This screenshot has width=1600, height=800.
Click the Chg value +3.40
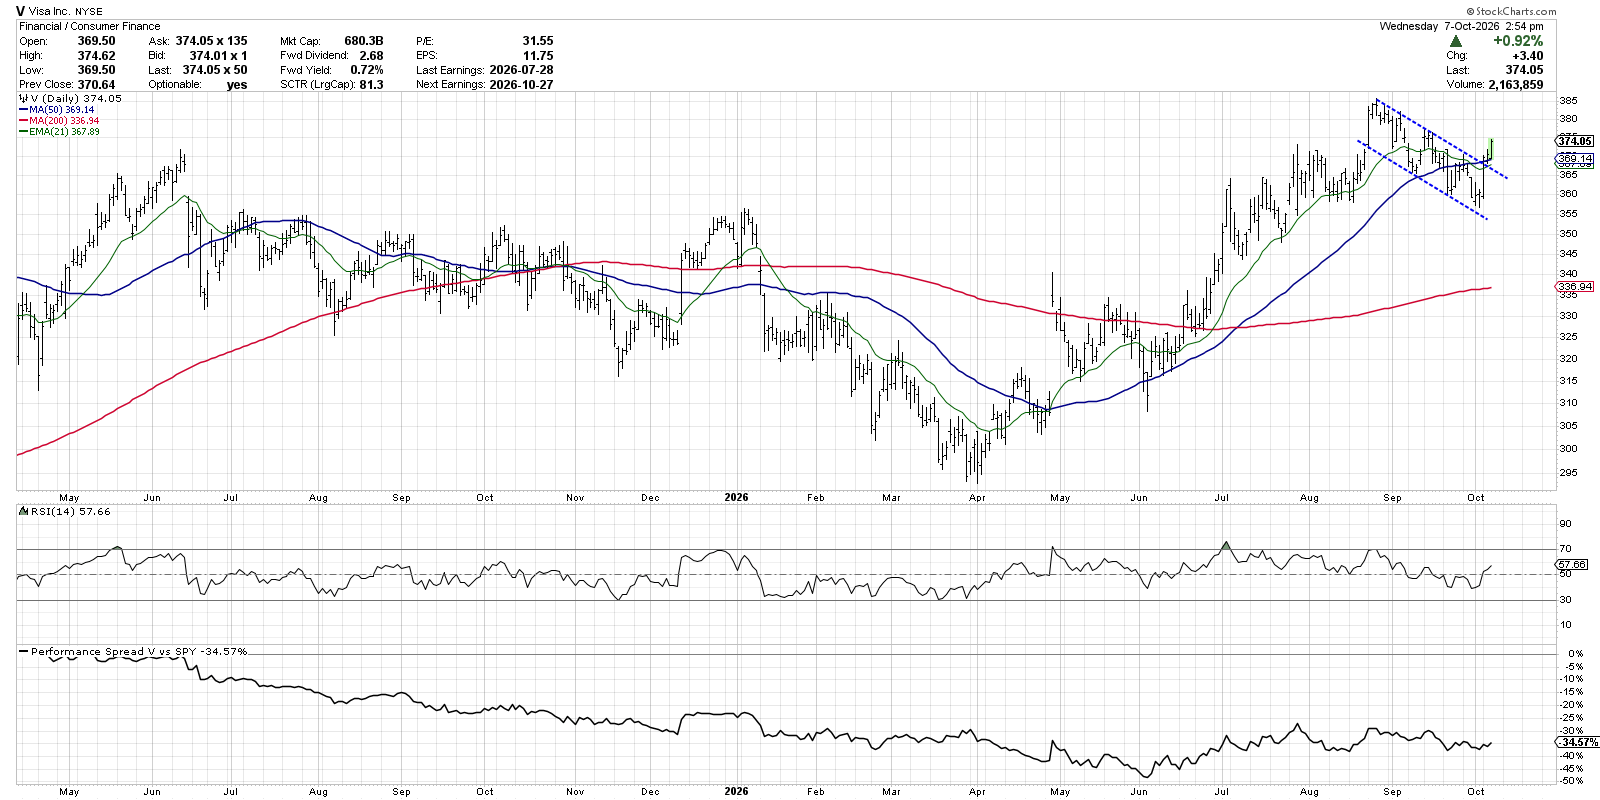coord(1527,56)
